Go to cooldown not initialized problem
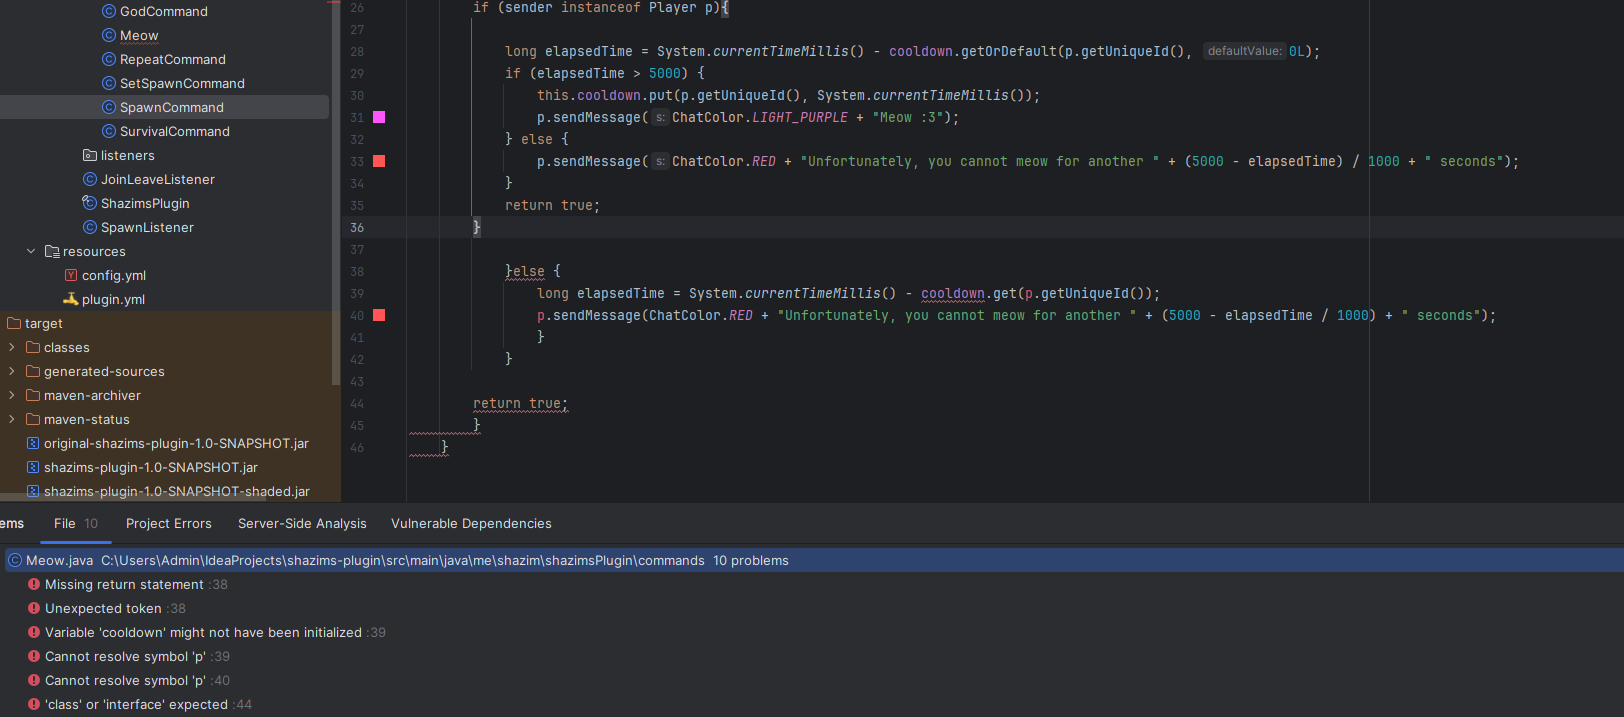 (203, 632)
